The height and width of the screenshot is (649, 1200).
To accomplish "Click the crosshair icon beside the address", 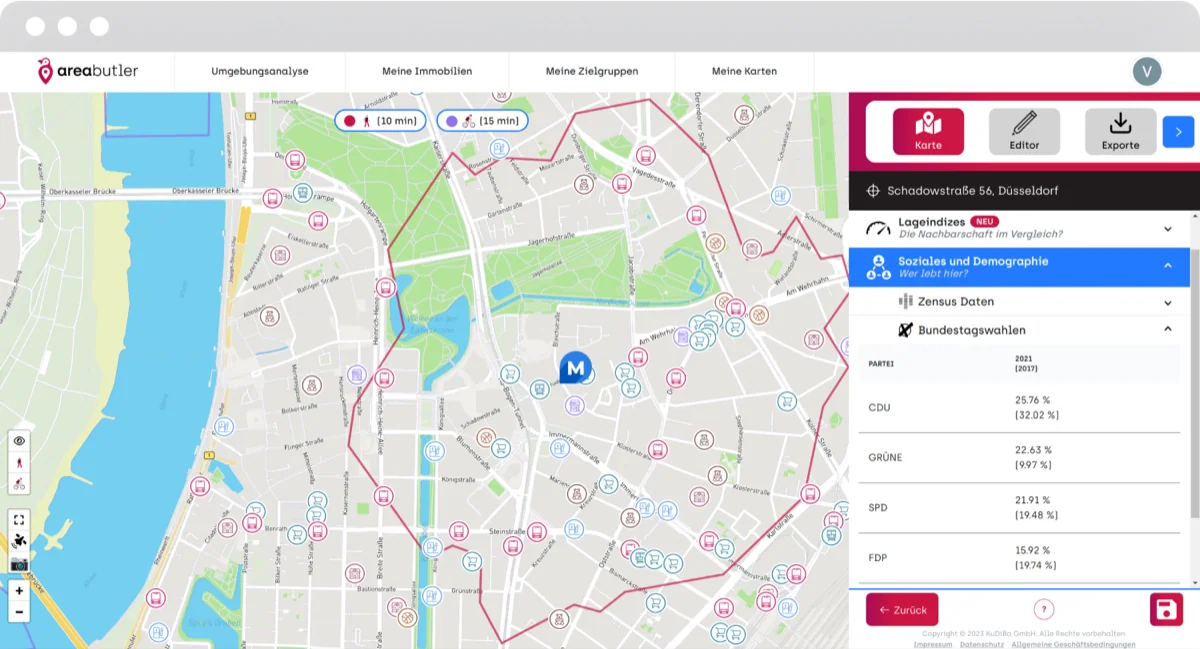I will tap(873, 190).
